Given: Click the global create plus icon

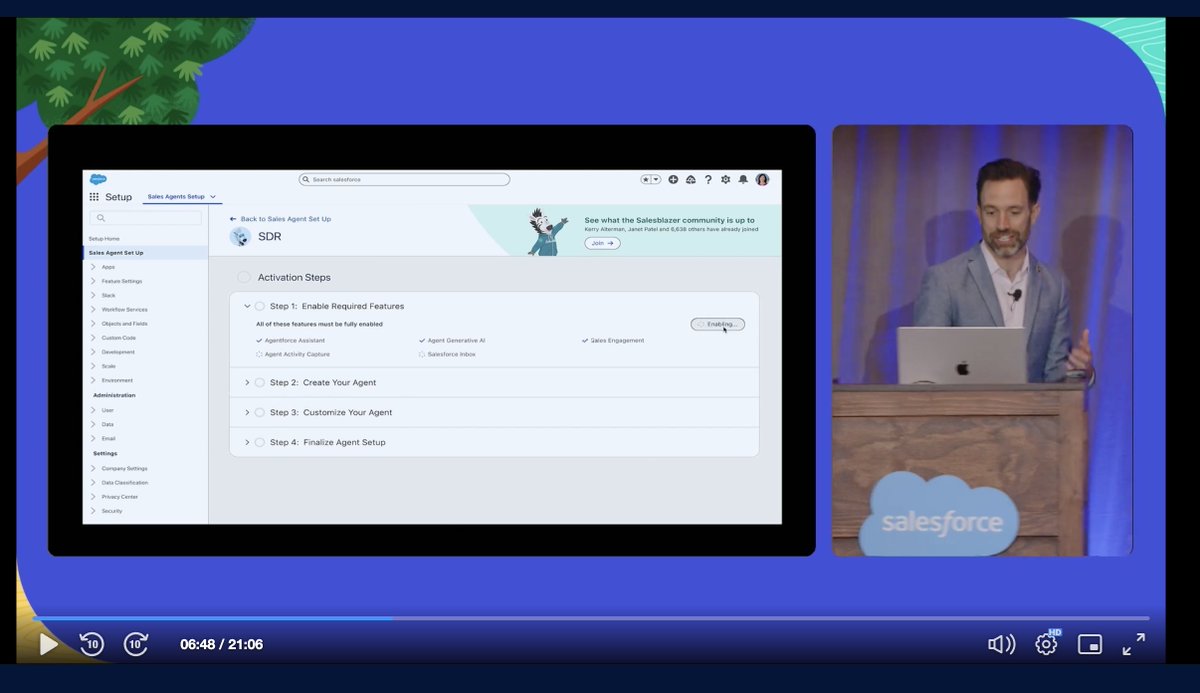Looking at the screenshot, I should click(x=672, y=179).
